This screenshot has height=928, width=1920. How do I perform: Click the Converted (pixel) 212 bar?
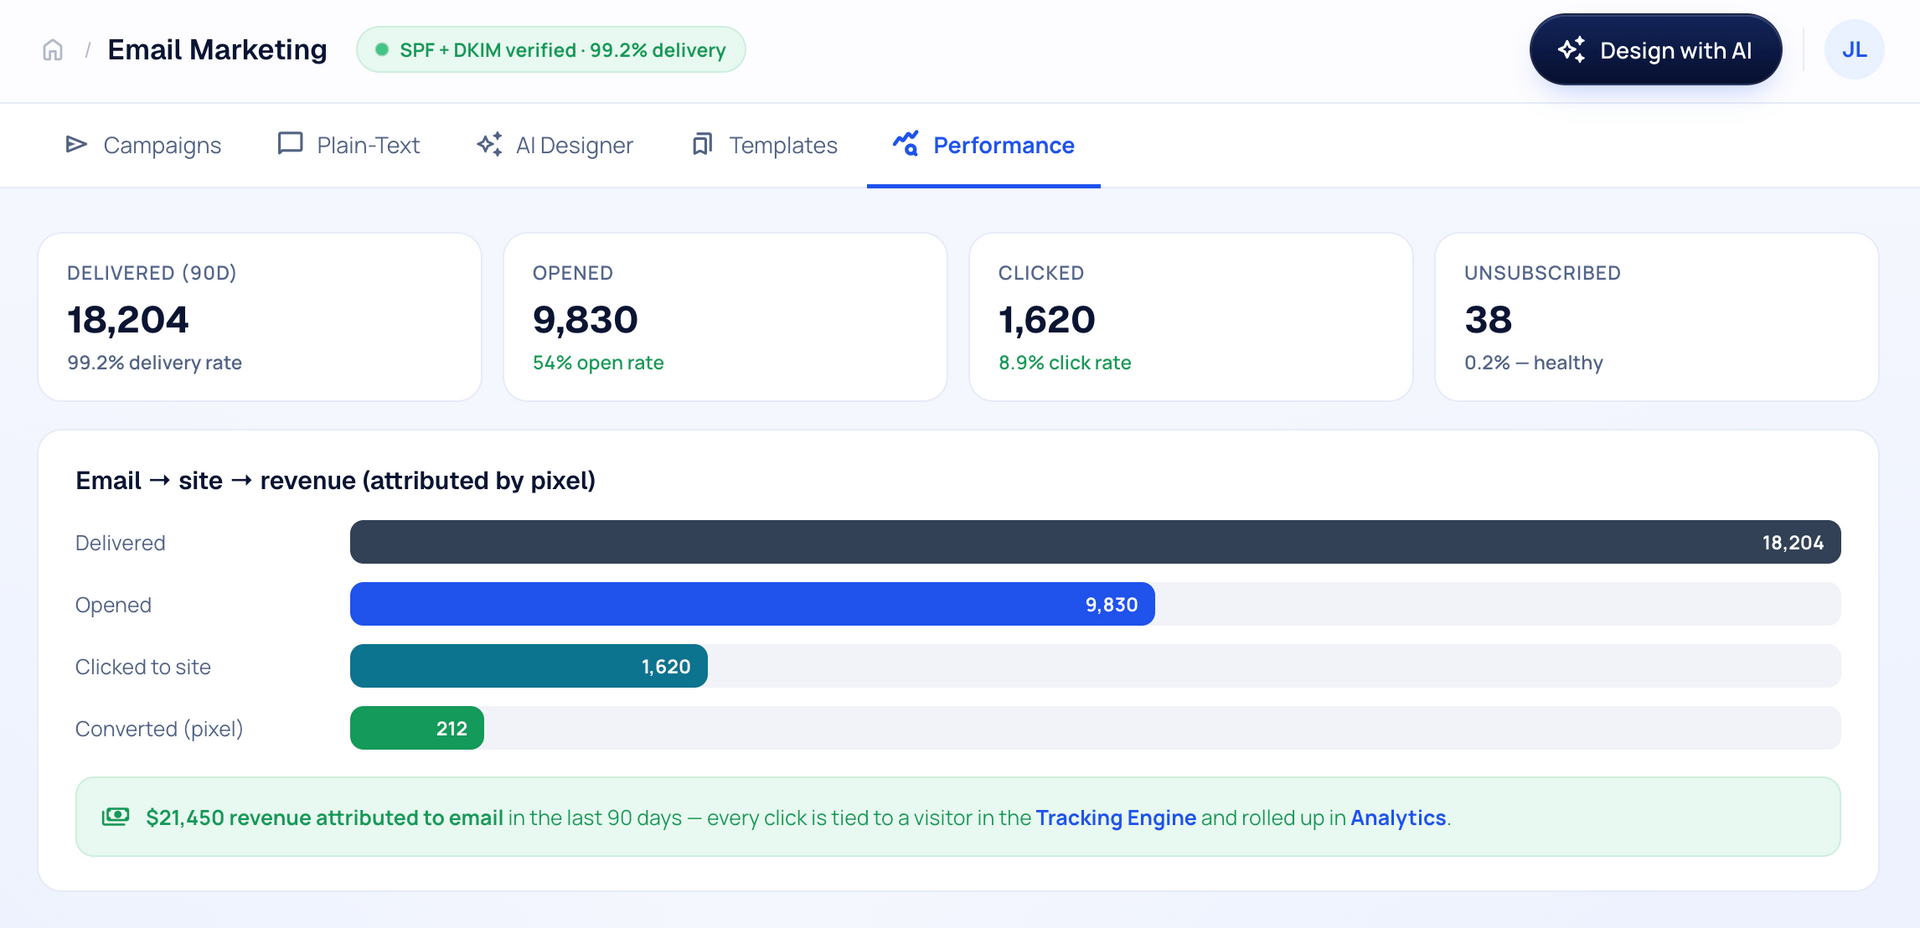pyautogui.click(x=417, y=728)
